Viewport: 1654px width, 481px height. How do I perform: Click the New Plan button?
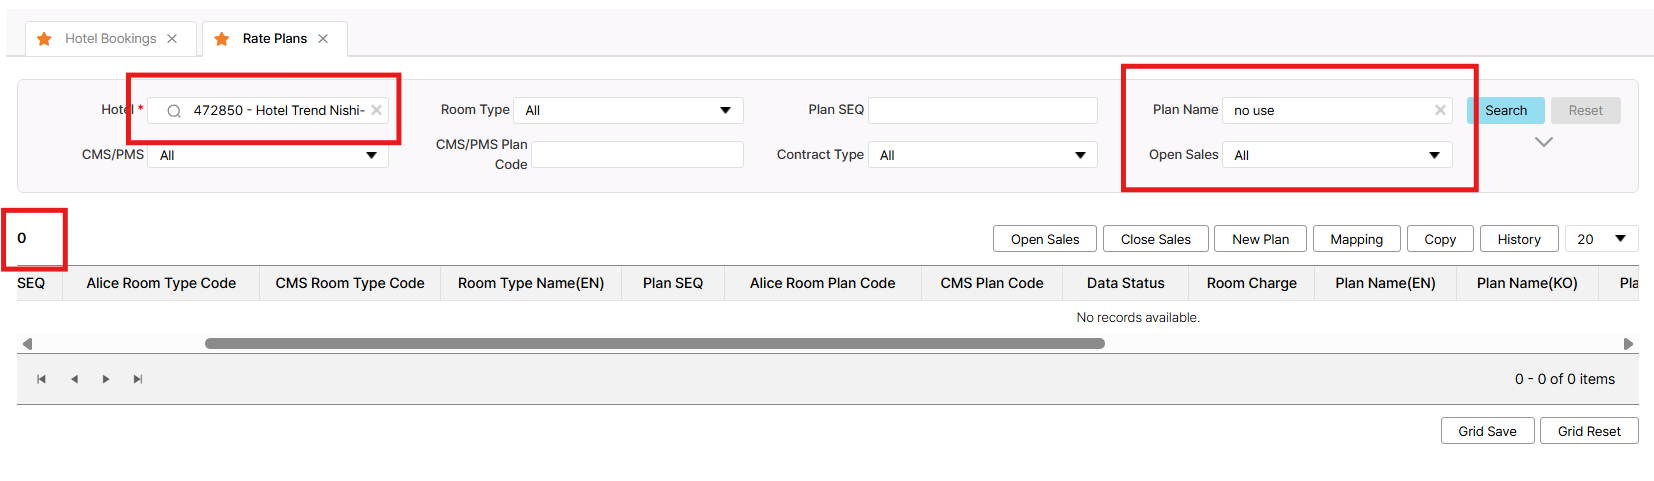pos(1260,239)
